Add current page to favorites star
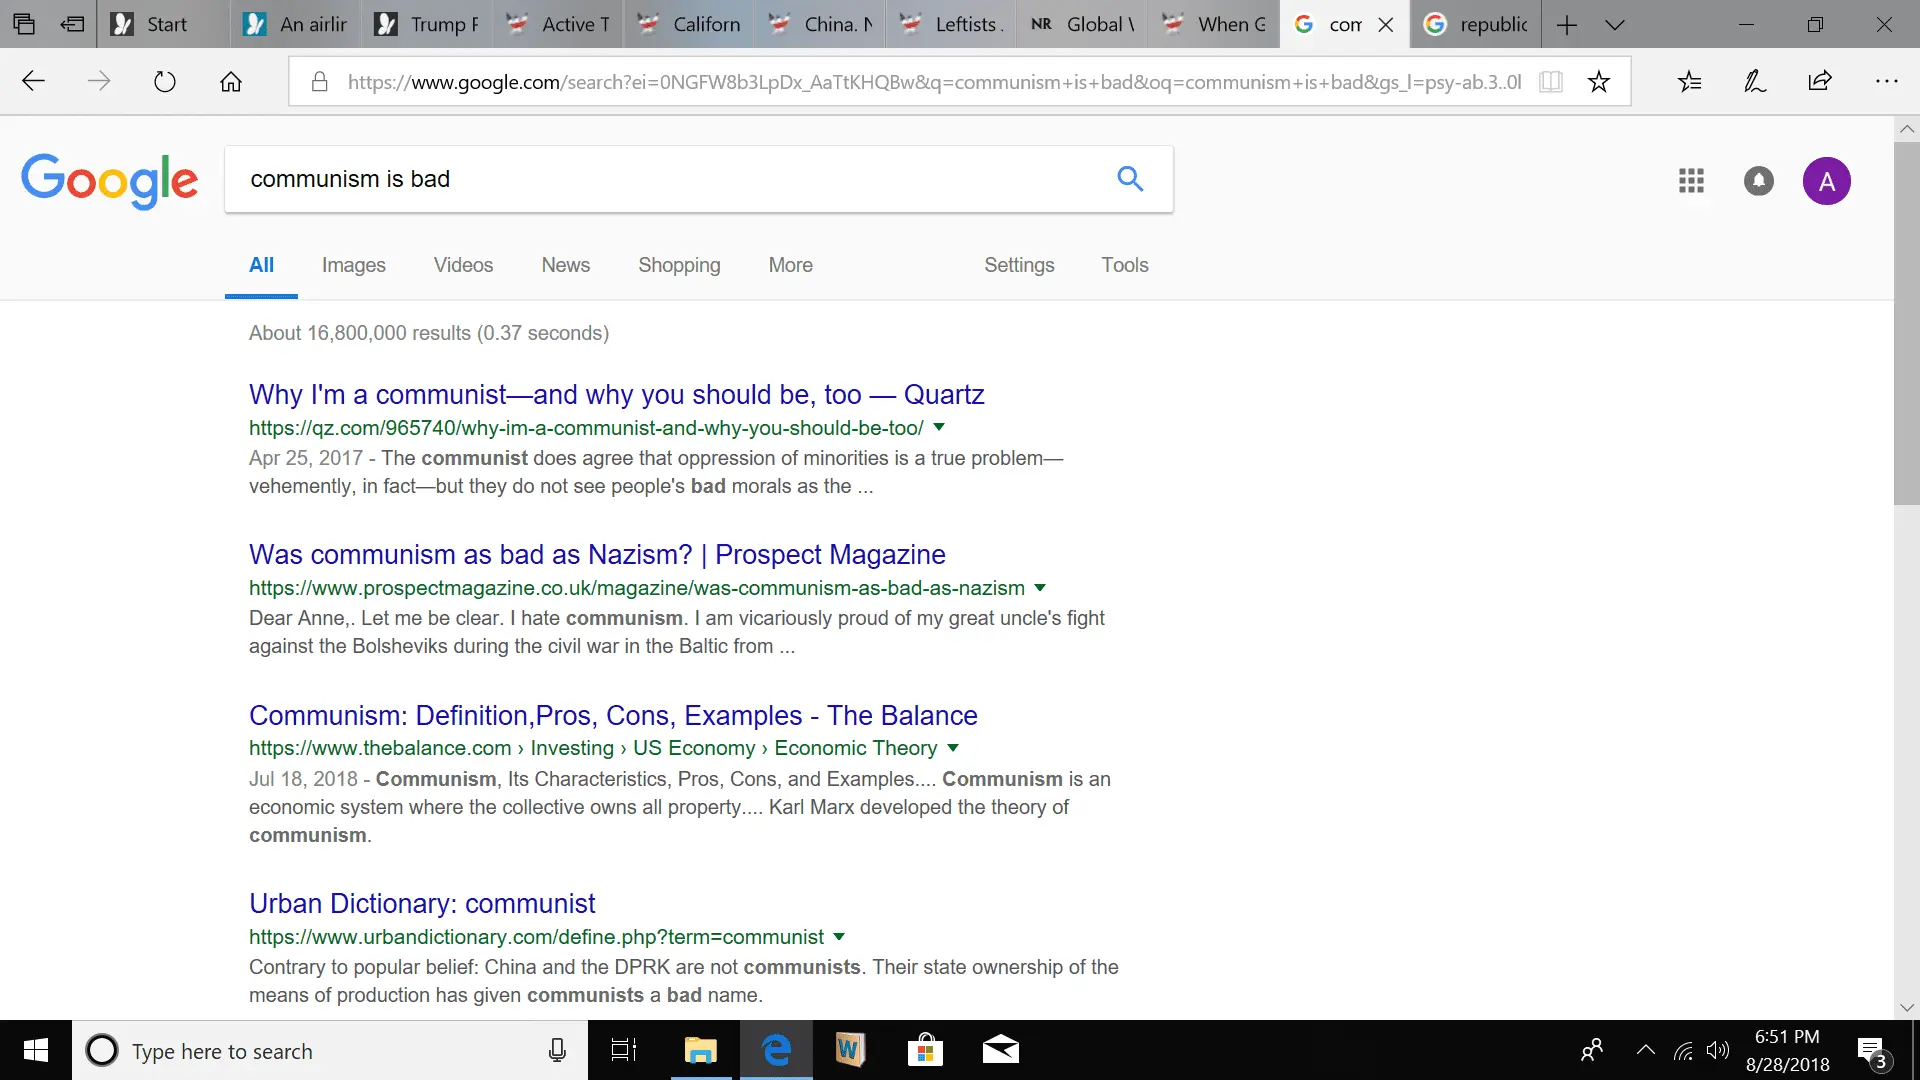1920x1080 pixels. 1600,81
